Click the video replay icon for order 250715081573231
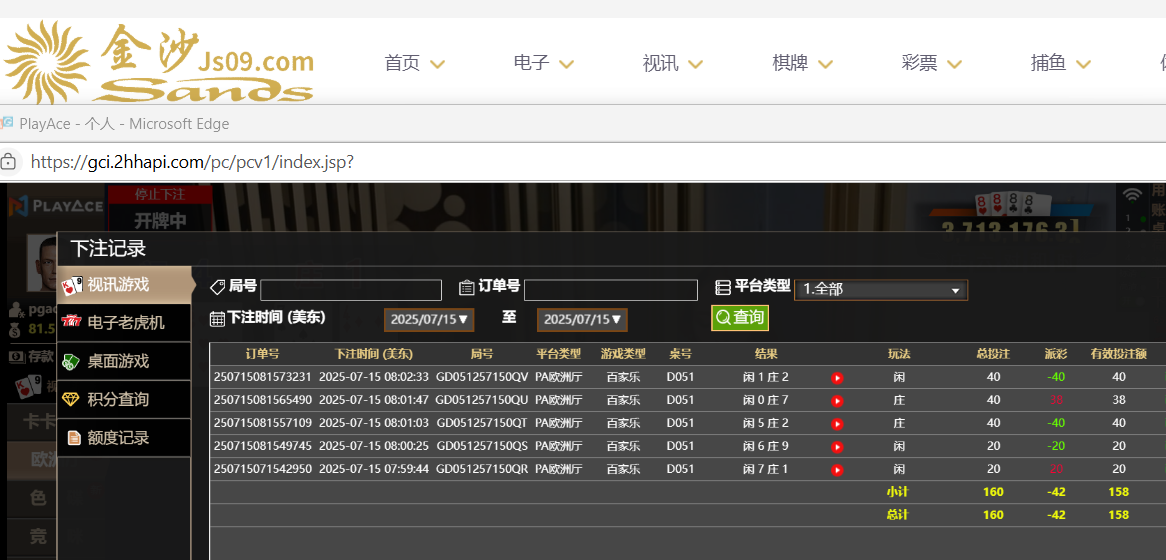Viewport: 1166px width, 560px height. click(837, 378)
